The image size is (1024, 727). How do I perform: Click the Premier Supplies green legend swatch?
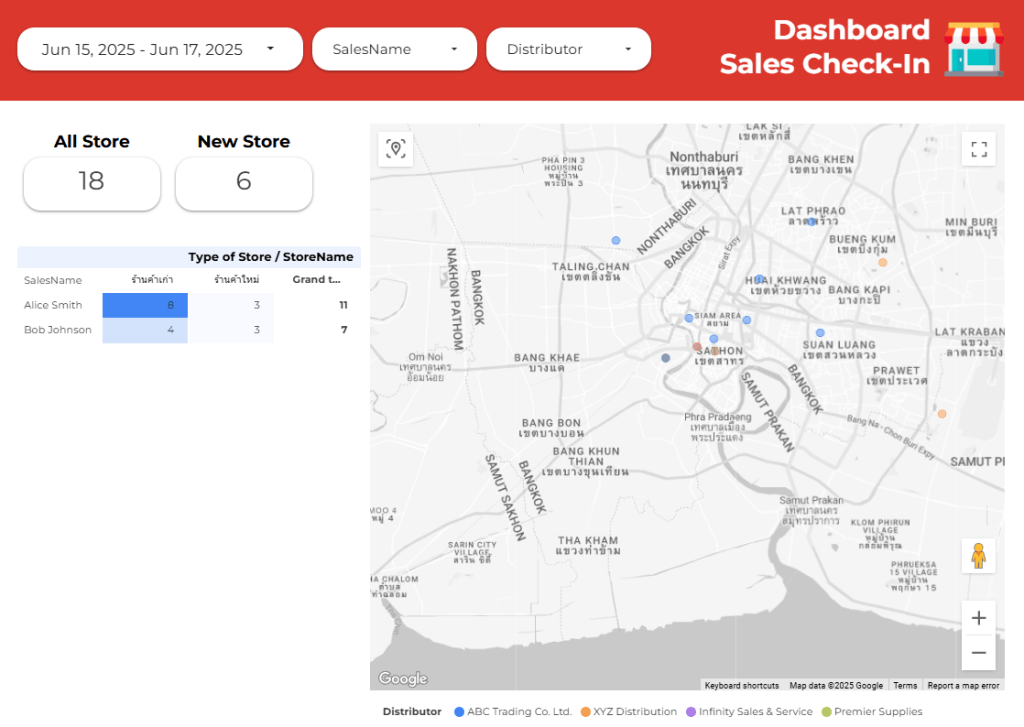coord(826,712)
